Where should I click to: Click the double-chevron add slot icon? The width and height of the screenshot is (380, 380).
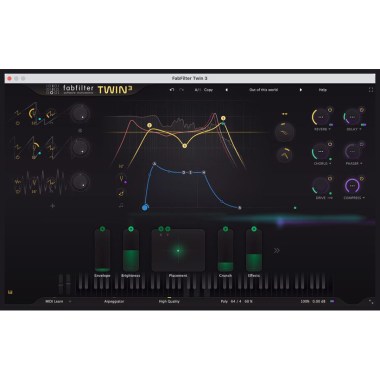277,250
